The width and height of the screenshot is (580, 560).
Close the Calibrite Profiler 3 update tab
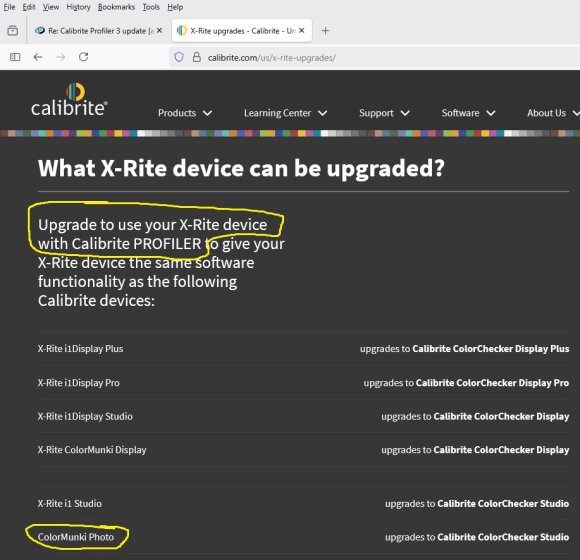159,30
